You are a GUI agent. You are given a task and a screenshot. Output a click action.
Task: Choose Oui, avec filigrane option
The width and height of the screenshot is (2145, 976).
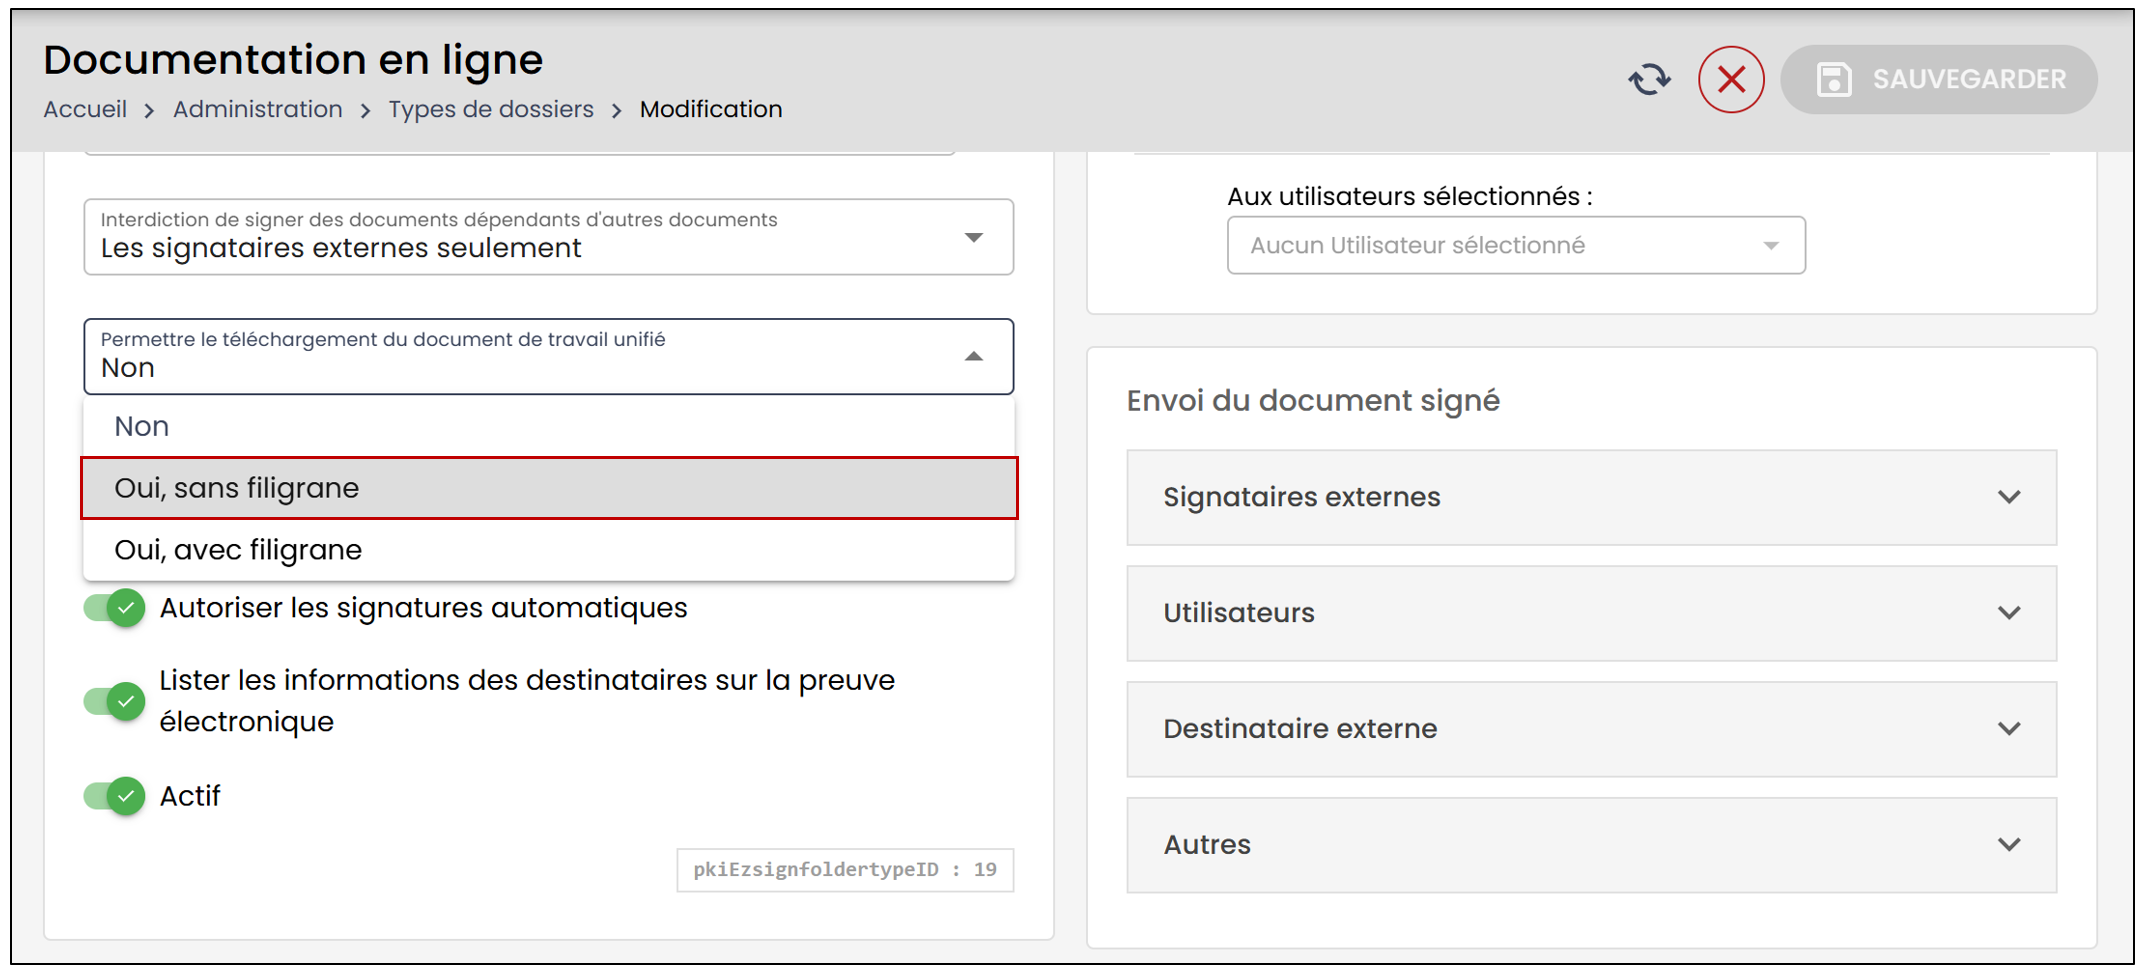tap(549, 550)
